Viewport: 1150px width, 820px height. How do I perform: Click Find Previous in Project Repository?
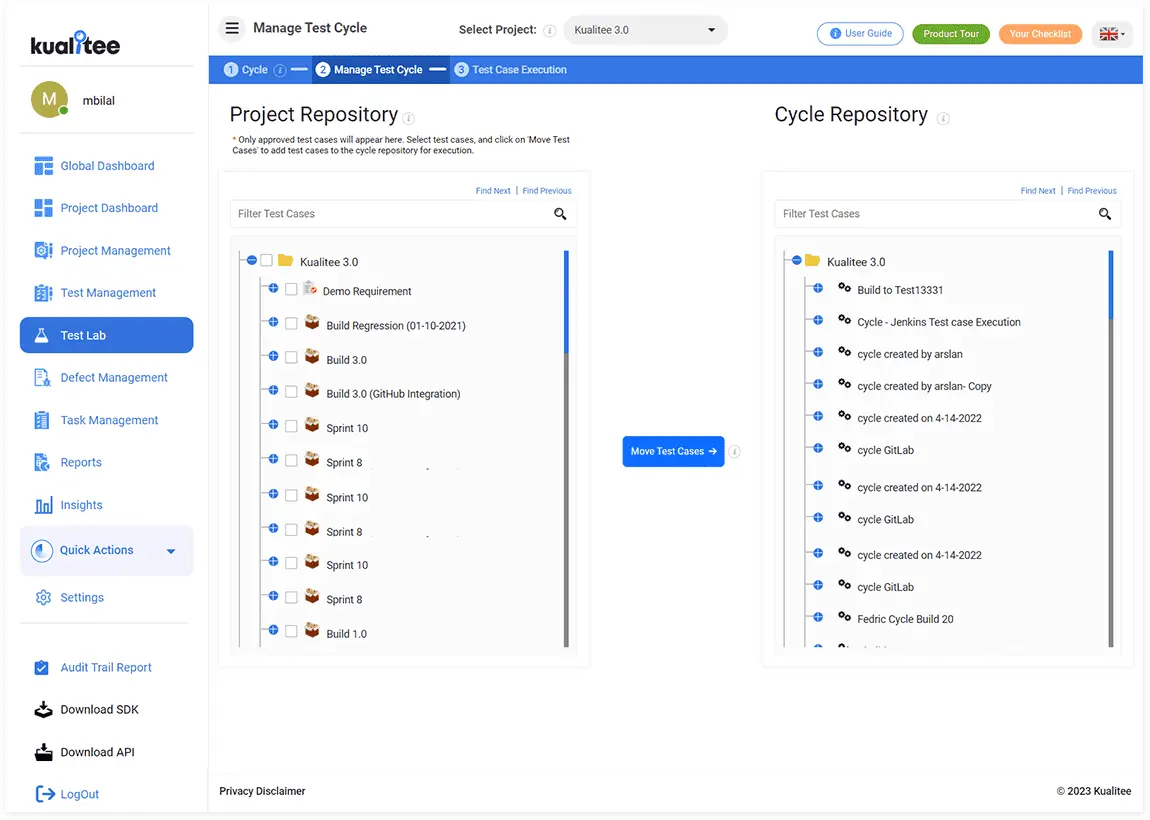(x=547, y=191)
